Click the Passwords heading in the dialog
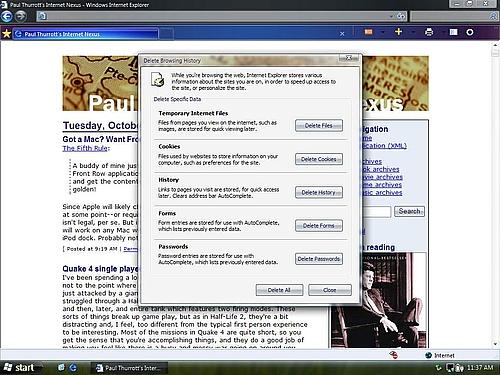The width and height of the screenshot is (500, 375). (x=173, y=247)
